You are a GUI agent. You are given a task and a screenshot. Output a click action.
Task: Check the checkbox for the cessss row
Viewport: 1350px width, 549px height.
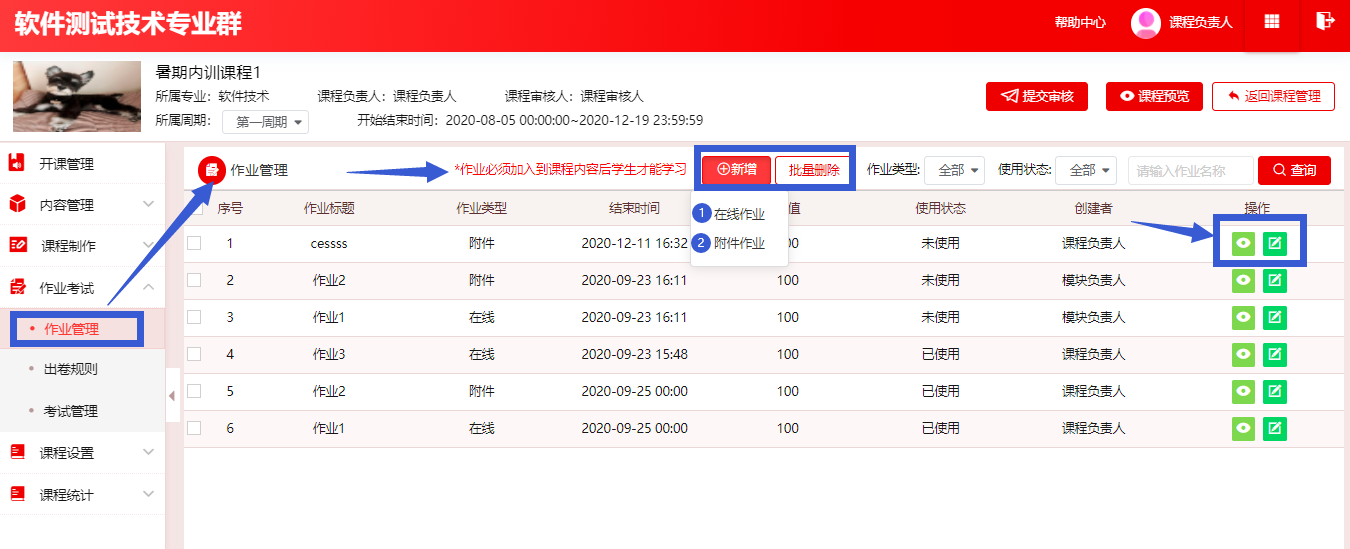pyautogui.click(x=194, y=243)
